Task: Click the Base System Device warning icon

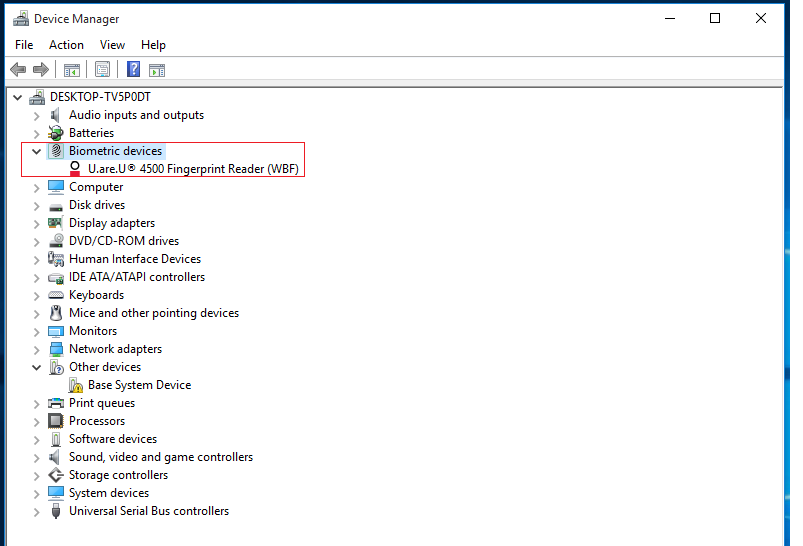Action: click(x=75, y=385)
